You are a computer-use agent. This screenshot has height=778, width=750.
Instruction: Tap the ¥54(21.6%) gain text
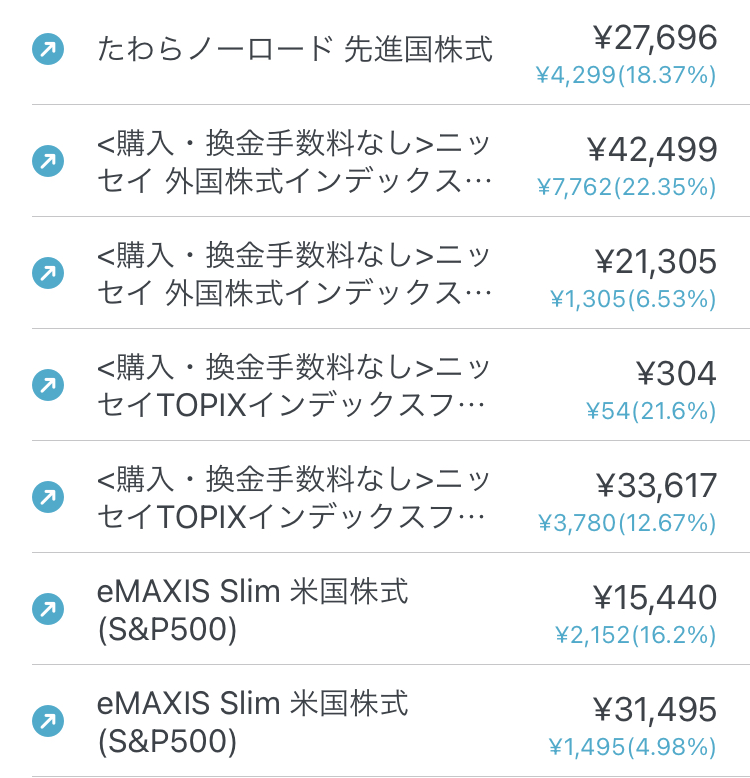tap(651, 411)
